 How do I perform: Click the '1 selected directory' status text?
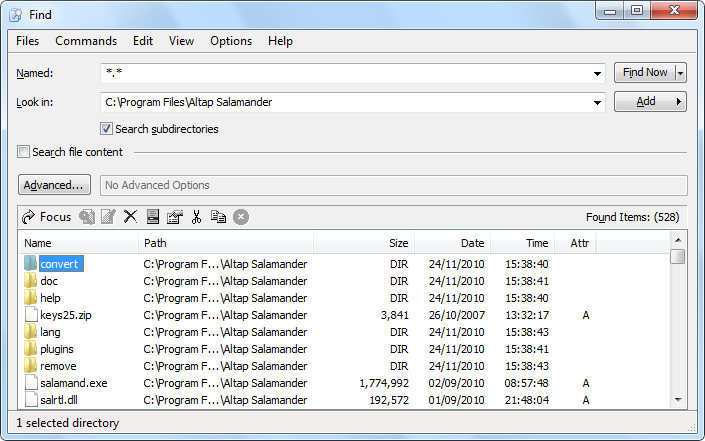tap(67, 423)
